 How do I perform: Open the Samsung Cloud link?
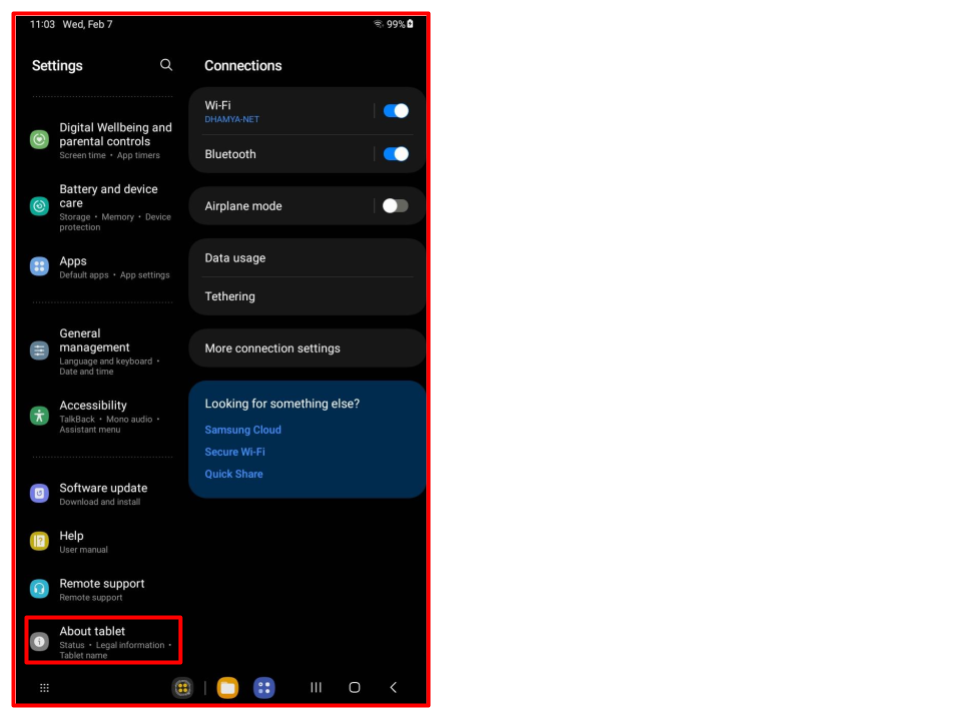point(243,430)
